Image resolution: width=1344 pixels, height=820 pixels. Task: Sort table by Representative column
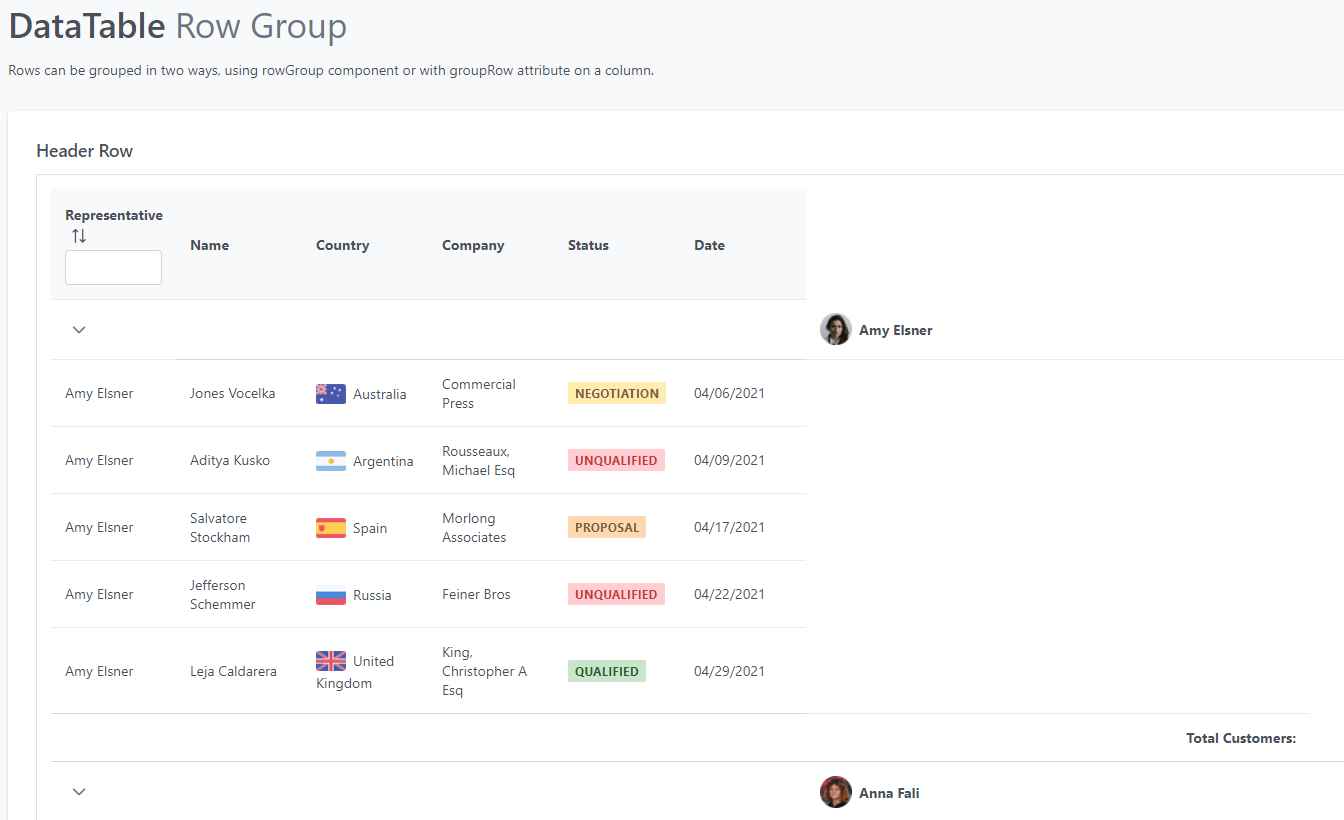(x=114, y=215)
